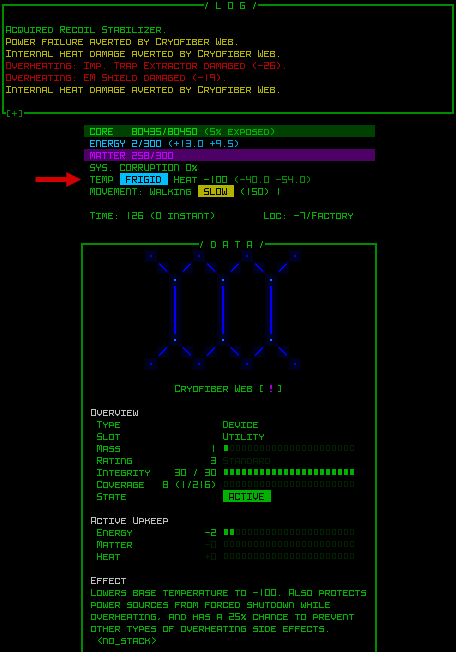The height and width of the screenshot is (652, 456).
Task: Click the Imp. Trap Extractor damaged log entry
Action: click(x=146, y=66)
